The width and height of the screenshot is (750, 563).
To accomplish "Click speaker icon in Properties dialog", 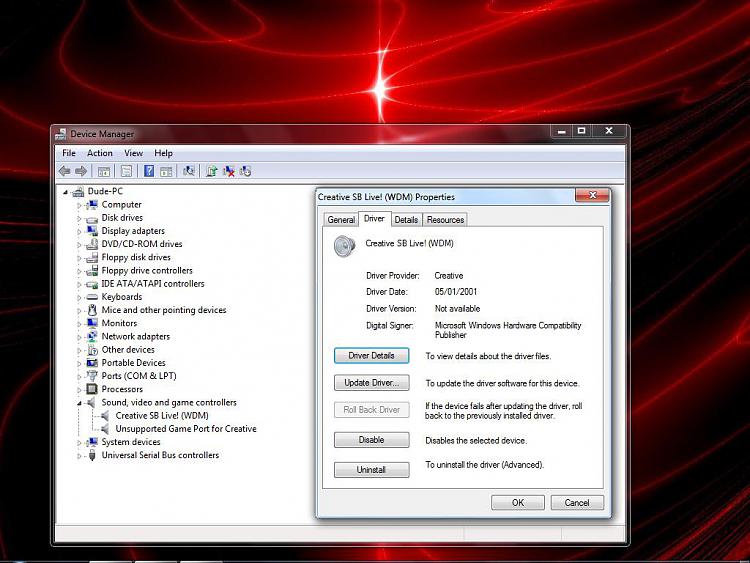I will (x=344, y=246).
